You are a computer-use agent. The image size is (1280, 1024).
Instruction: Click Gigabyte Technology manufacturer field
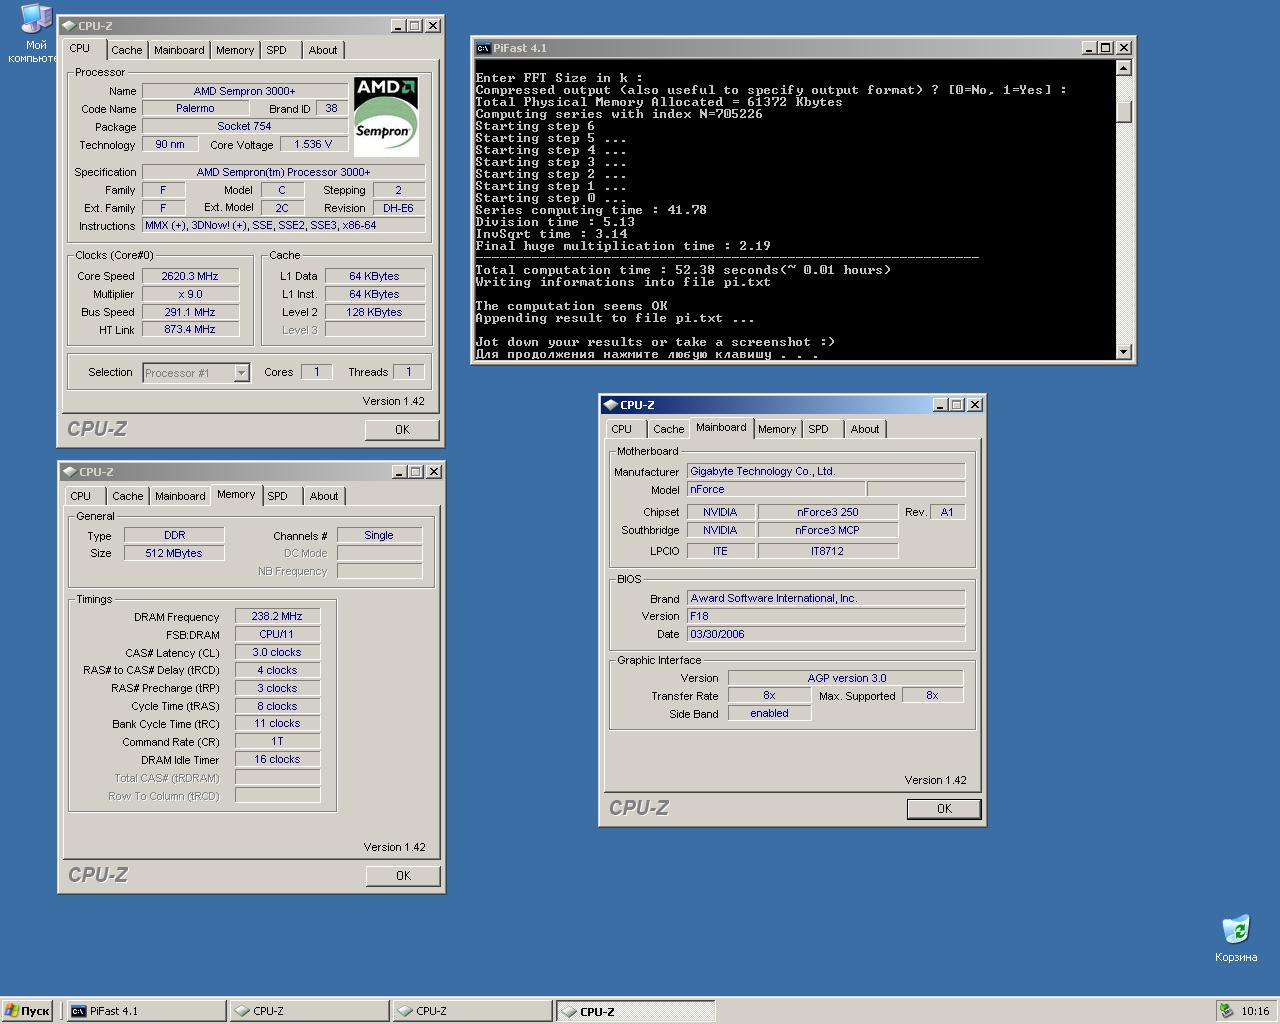tap(826, 471)
